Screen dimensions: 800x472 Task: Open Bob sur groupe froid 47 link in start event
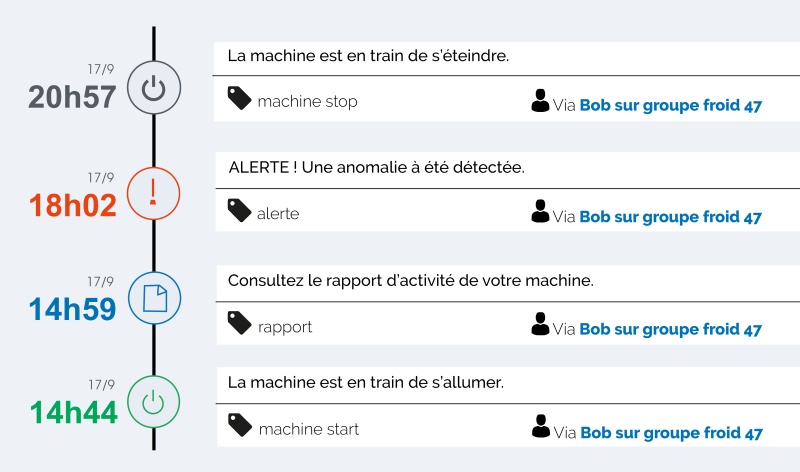[671, 433]
